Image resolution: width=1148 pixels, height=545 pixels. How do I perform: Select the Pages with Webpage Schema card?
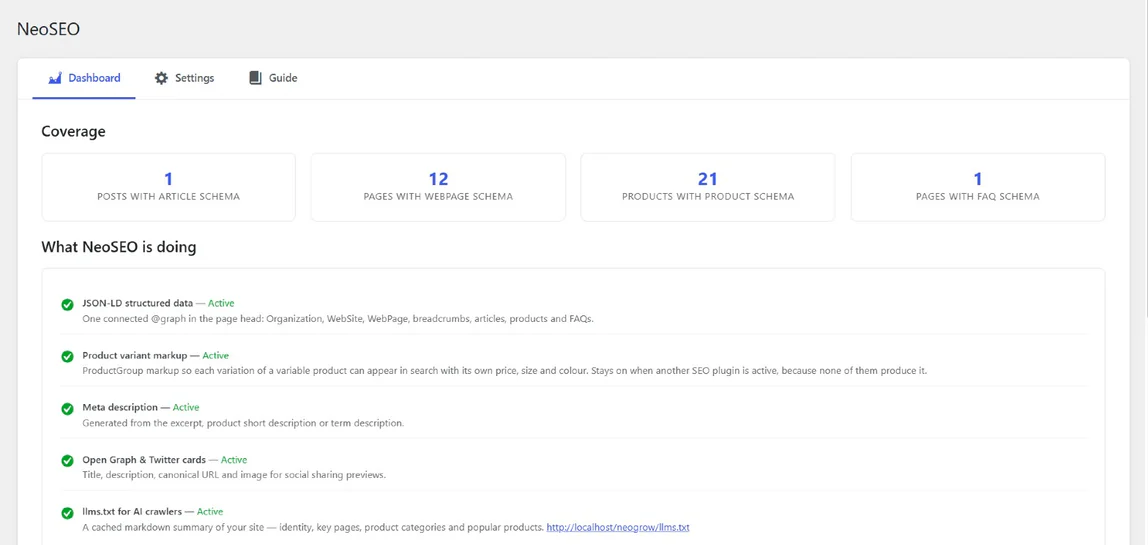(x=438, y=187)
